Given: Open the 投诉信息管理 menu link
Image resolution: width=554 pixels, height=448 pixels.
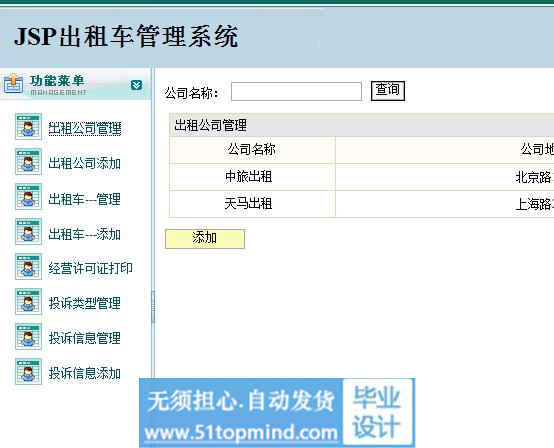Looking at the screenshot, I should tap(85, 338).
